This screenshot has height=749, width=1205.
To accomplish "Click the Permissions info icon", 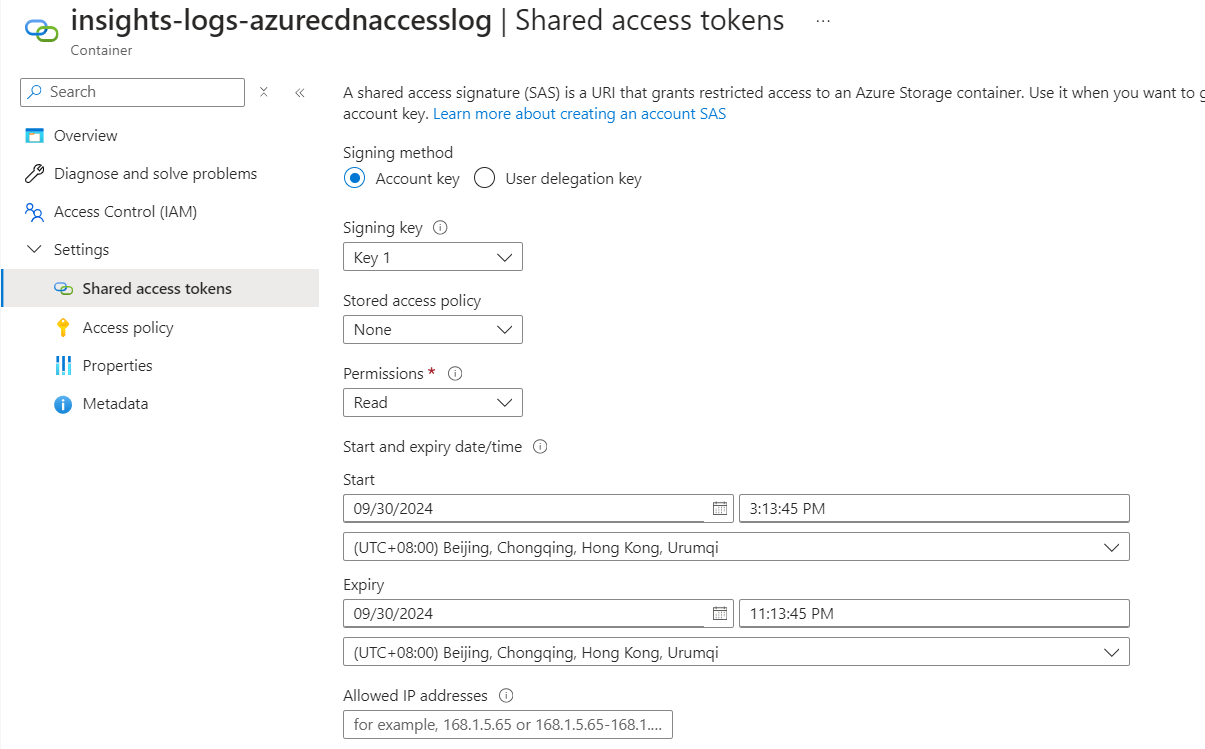I will pos(455,374).
